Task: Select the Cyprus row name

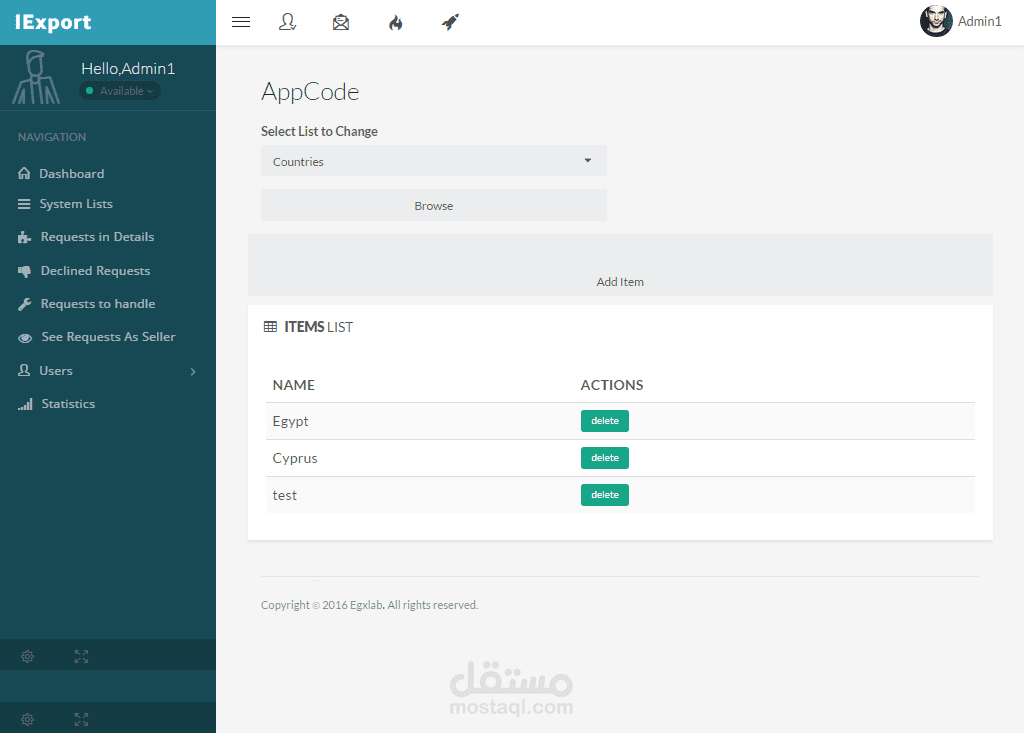Action: 295,459
